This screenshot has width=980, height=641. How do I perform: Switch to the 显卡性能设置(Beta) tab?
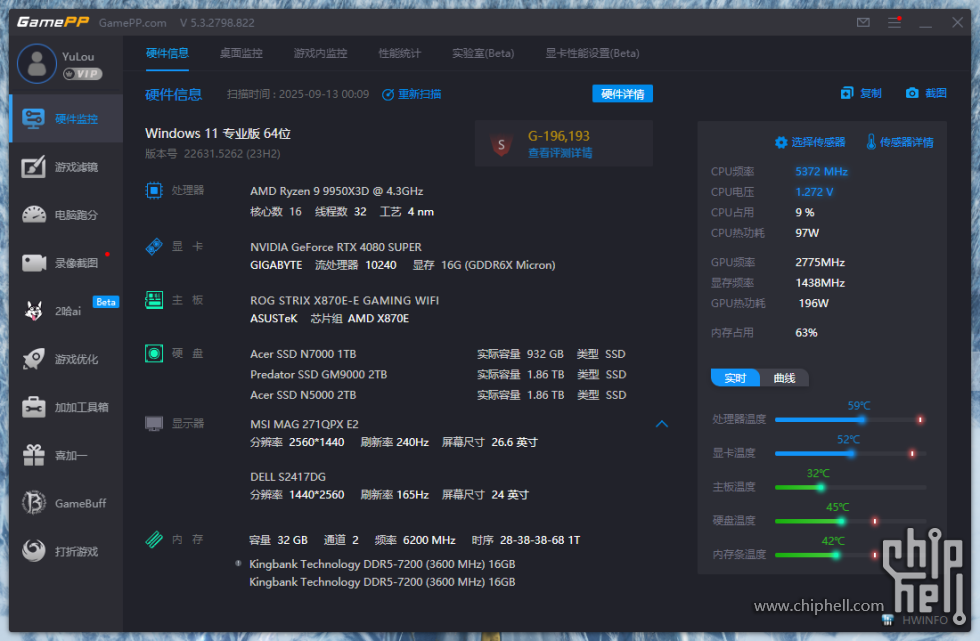click(592, 53)
